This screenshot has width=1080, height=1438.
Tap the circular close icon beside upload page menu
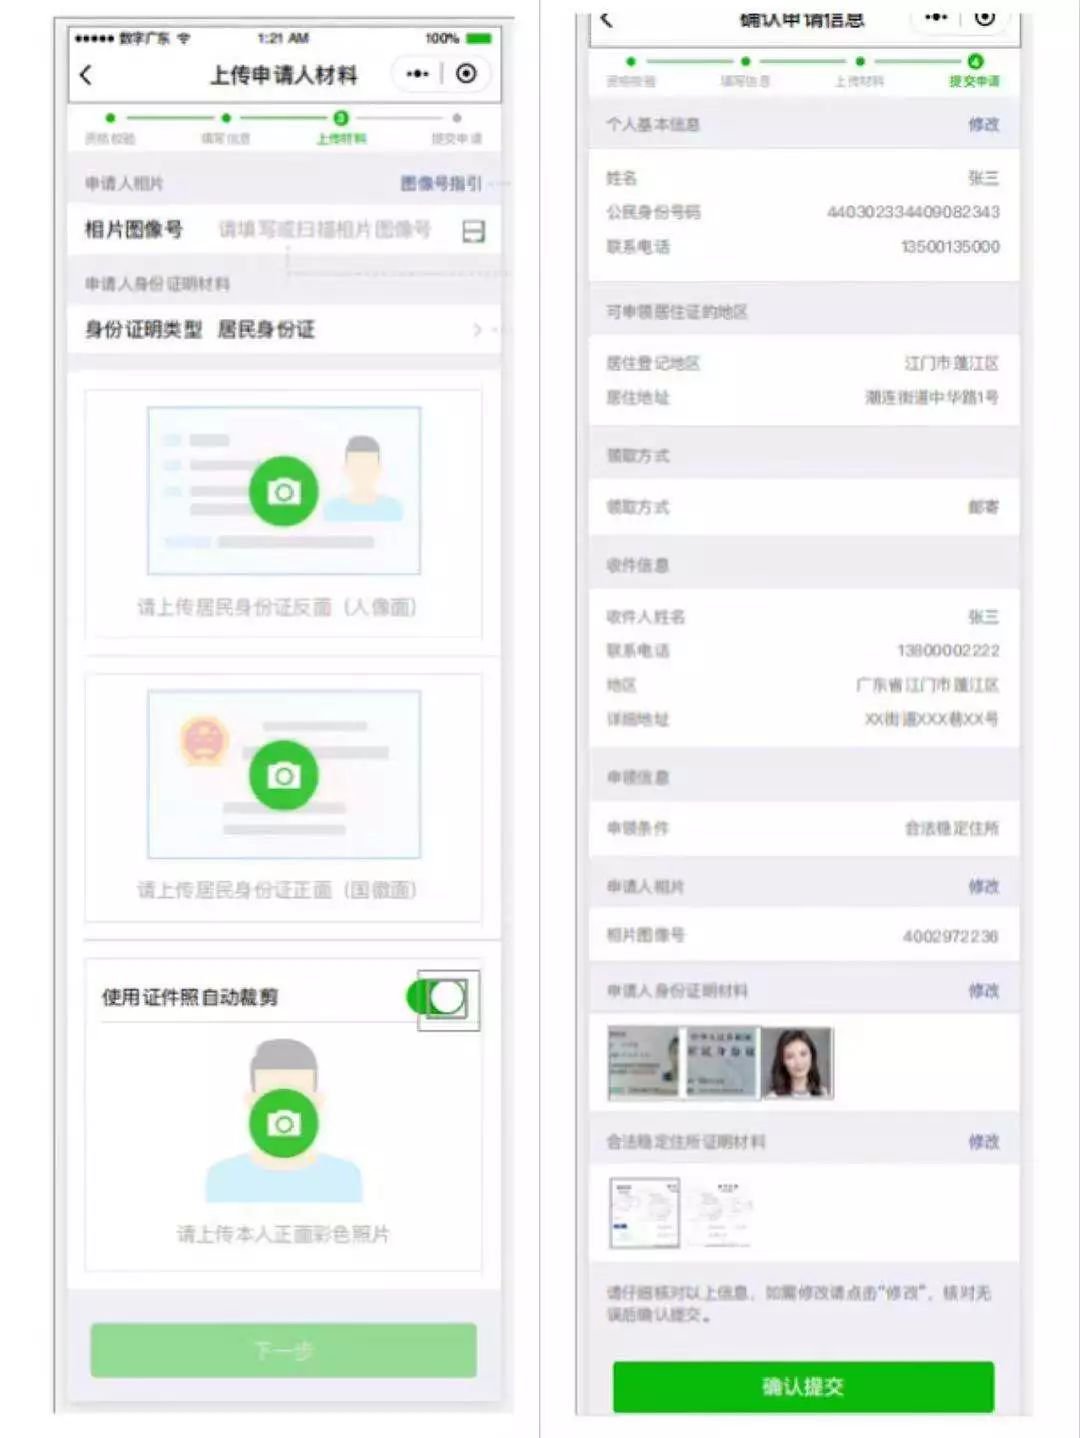click(x=466, y=74)
